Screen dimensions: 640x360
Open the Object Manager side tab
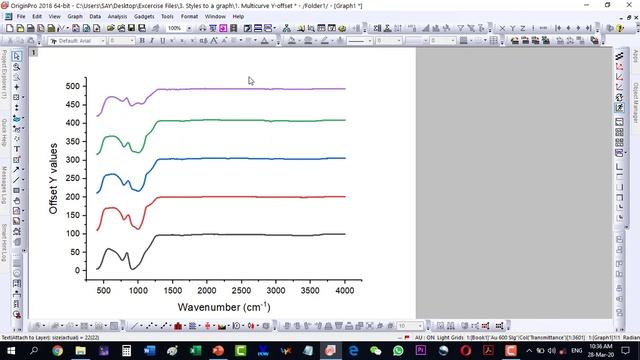(x=636, y=102)
